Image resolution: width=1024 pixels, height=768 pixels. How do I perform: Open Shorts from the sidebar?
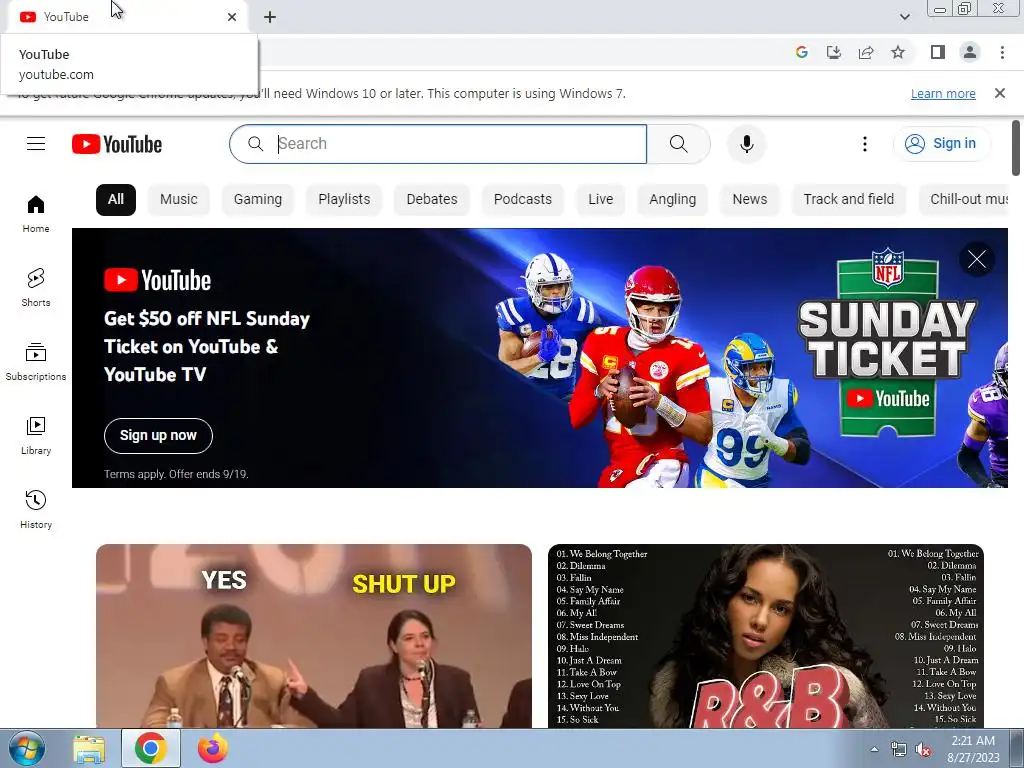(36, 287)
